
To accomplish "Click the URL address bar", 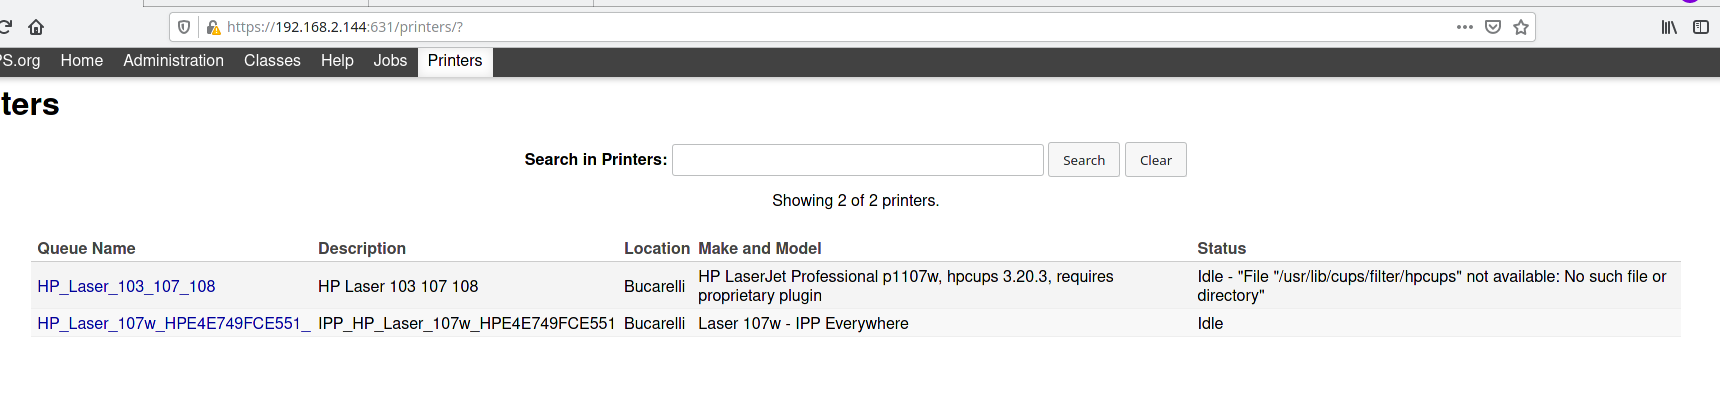I will coord(800,27).
